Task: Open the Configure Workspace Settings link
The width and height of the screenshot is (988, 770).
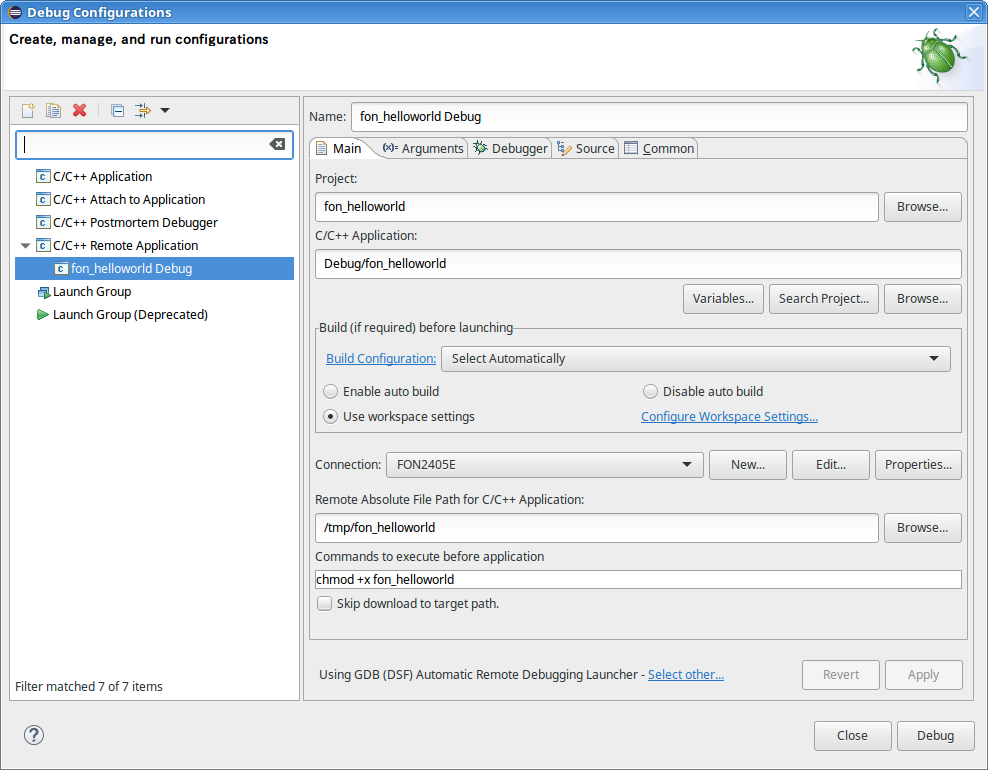Action: click(729, 417)
